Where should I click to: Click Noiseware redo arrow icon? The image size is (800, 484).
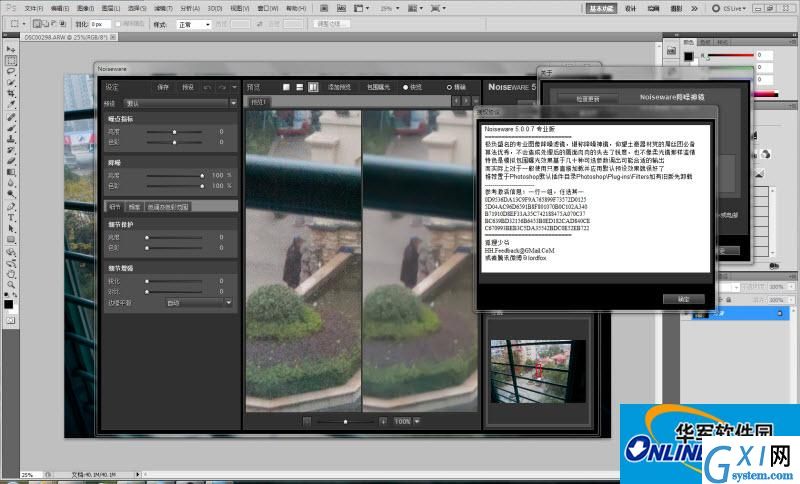(222, 87)
